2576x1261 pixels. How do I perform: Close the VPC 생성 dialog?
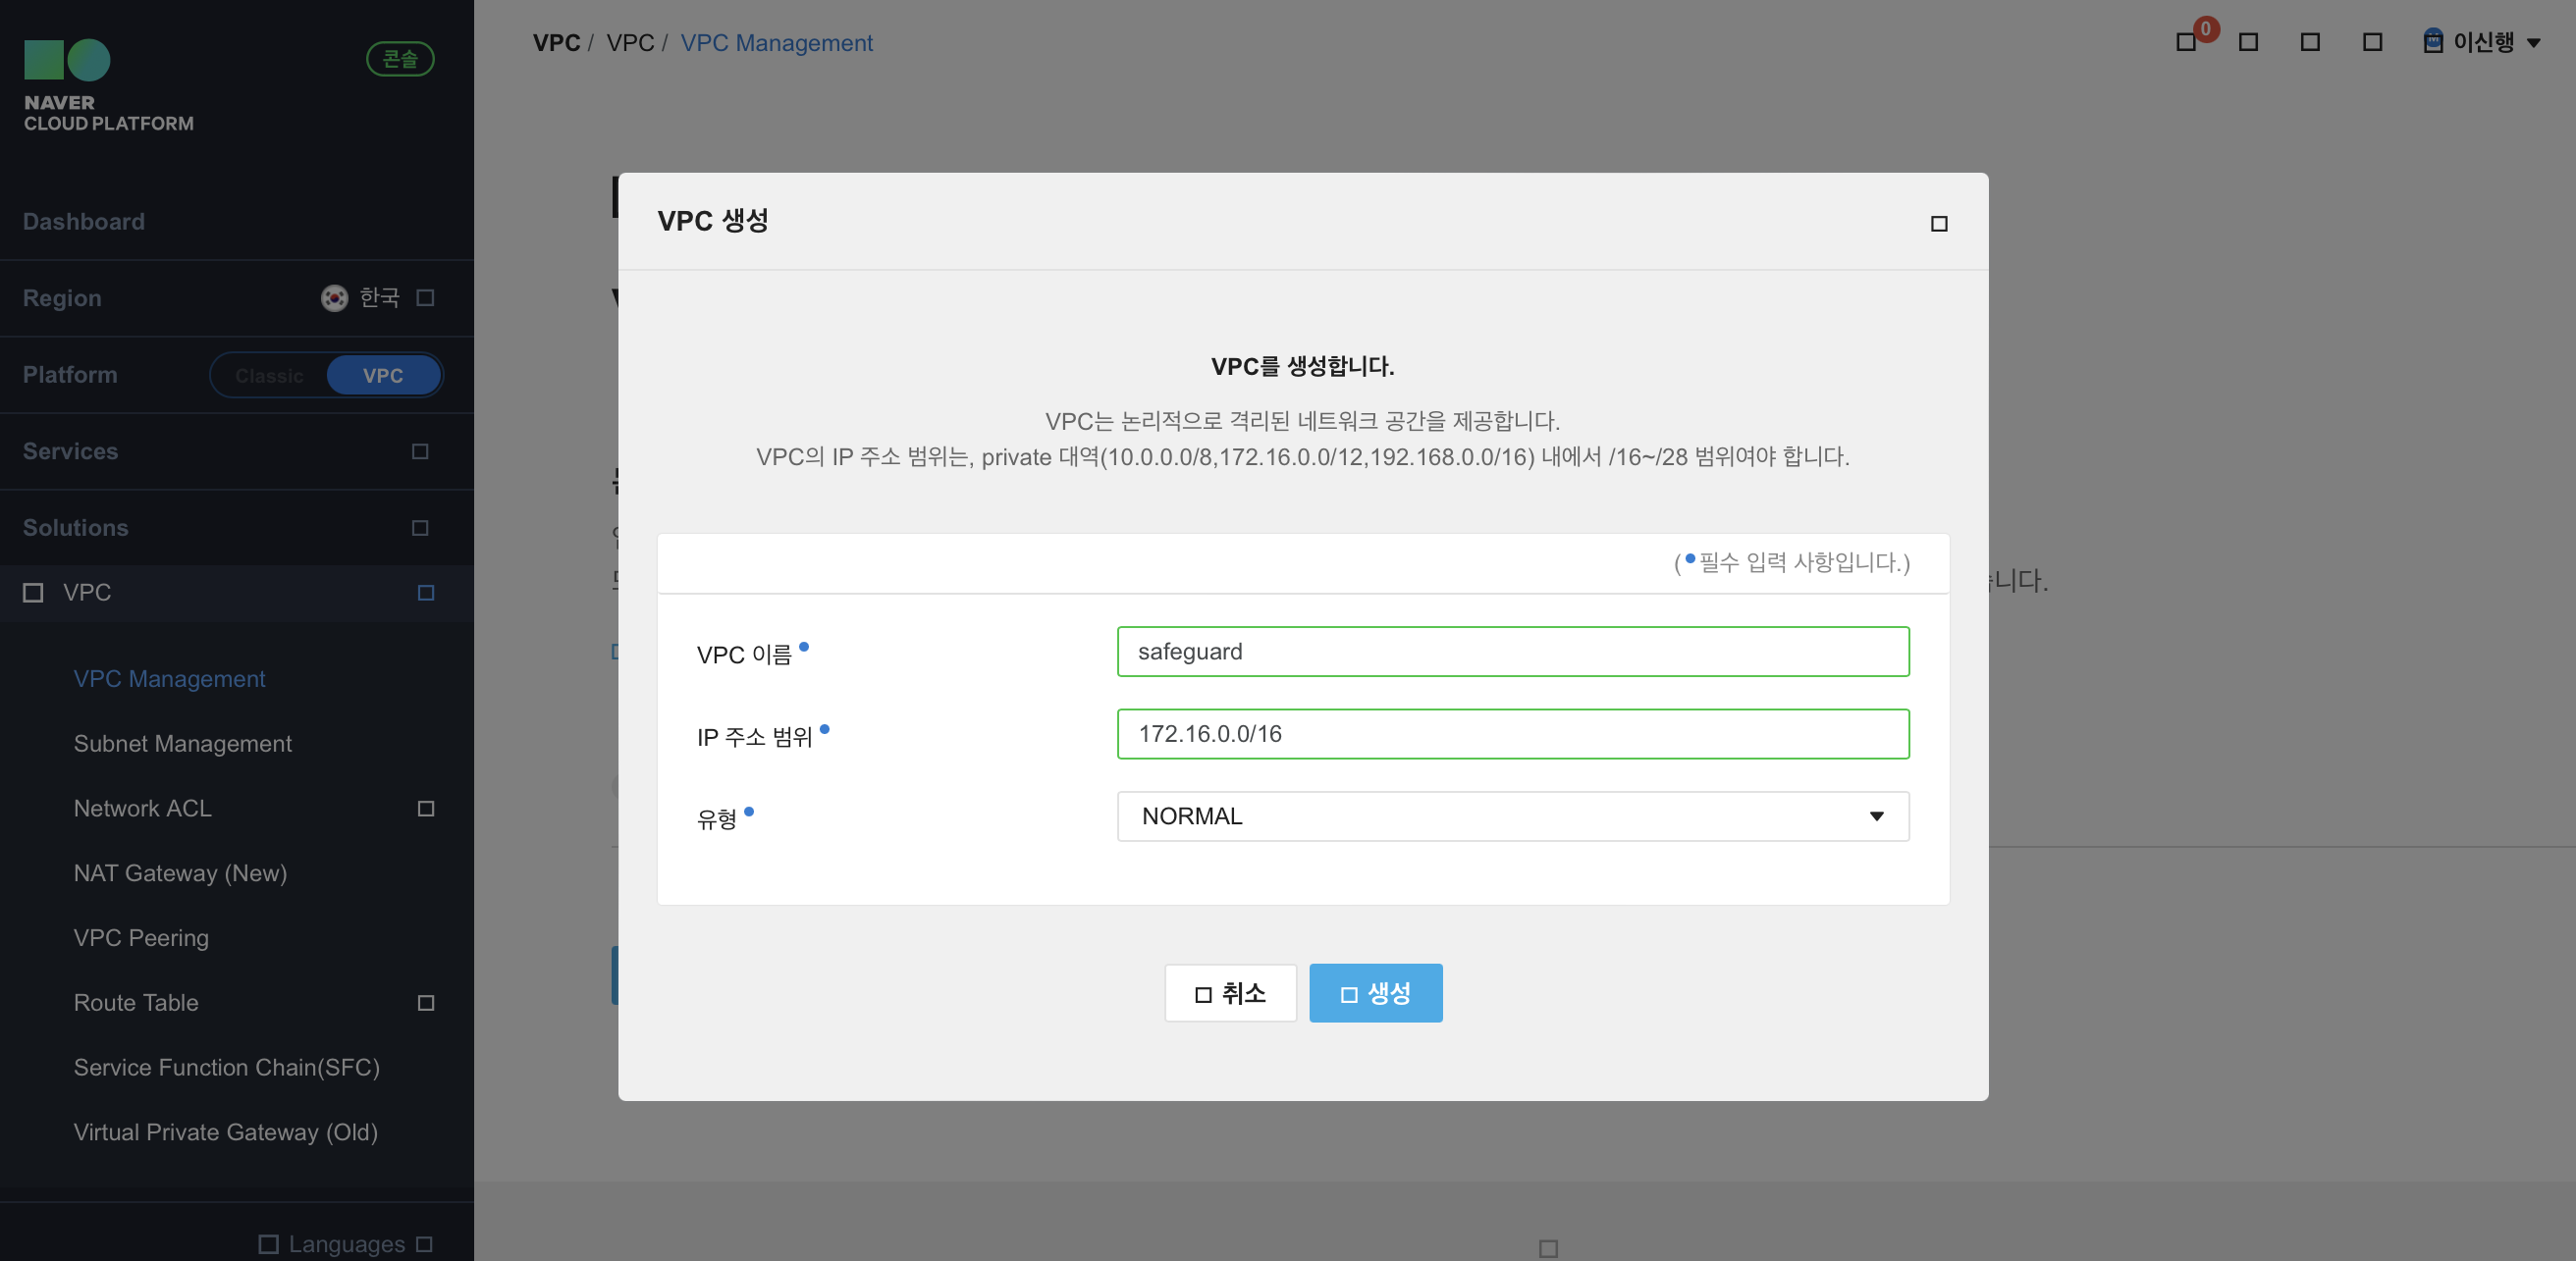click(x=1938, y=224)
